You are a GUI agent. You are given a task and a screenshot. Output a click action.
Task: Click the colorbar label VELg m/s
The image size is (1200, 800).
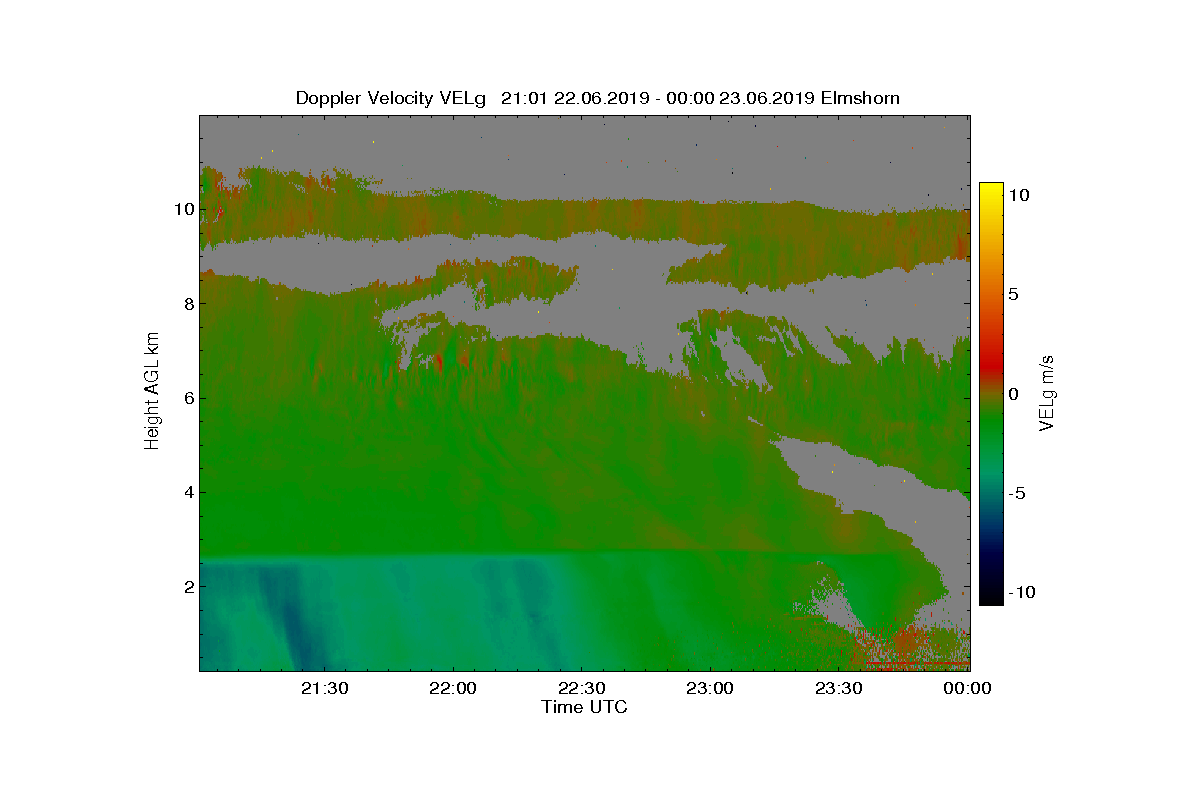[1047, 392]
